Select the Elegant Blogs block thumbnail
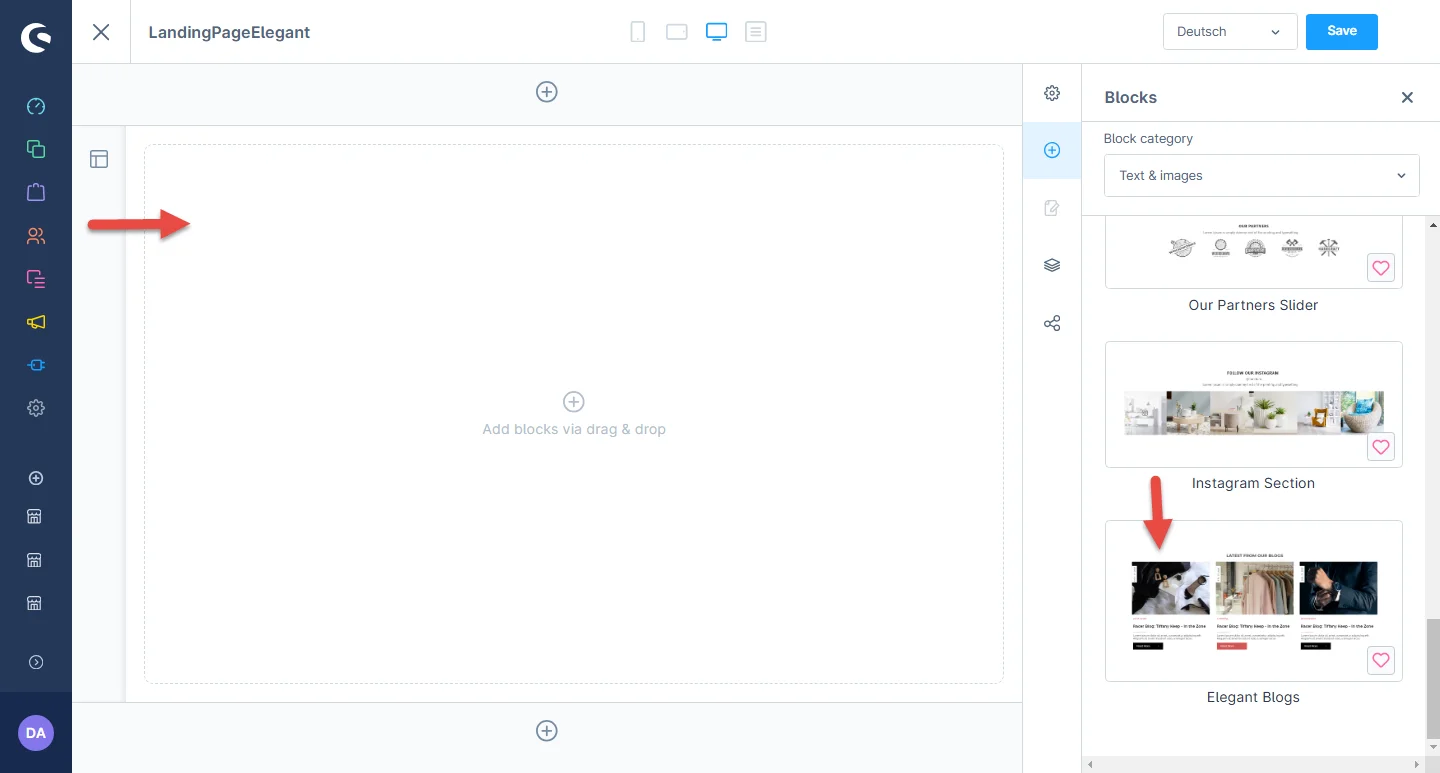 (x=1253, y=600)
